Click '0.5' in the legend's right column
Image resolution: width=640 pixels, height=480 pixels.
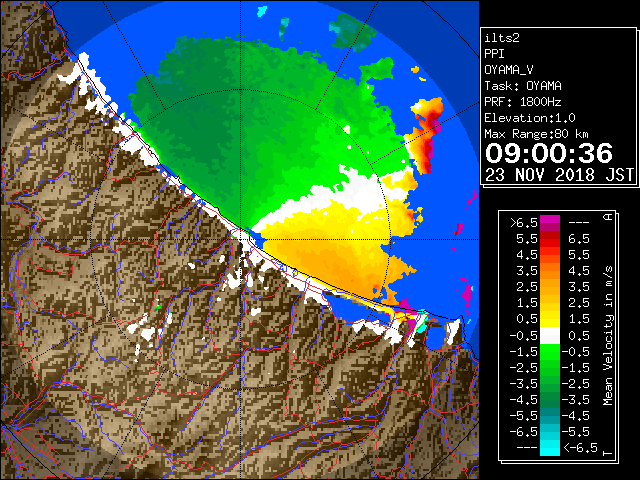click(579, 336)
